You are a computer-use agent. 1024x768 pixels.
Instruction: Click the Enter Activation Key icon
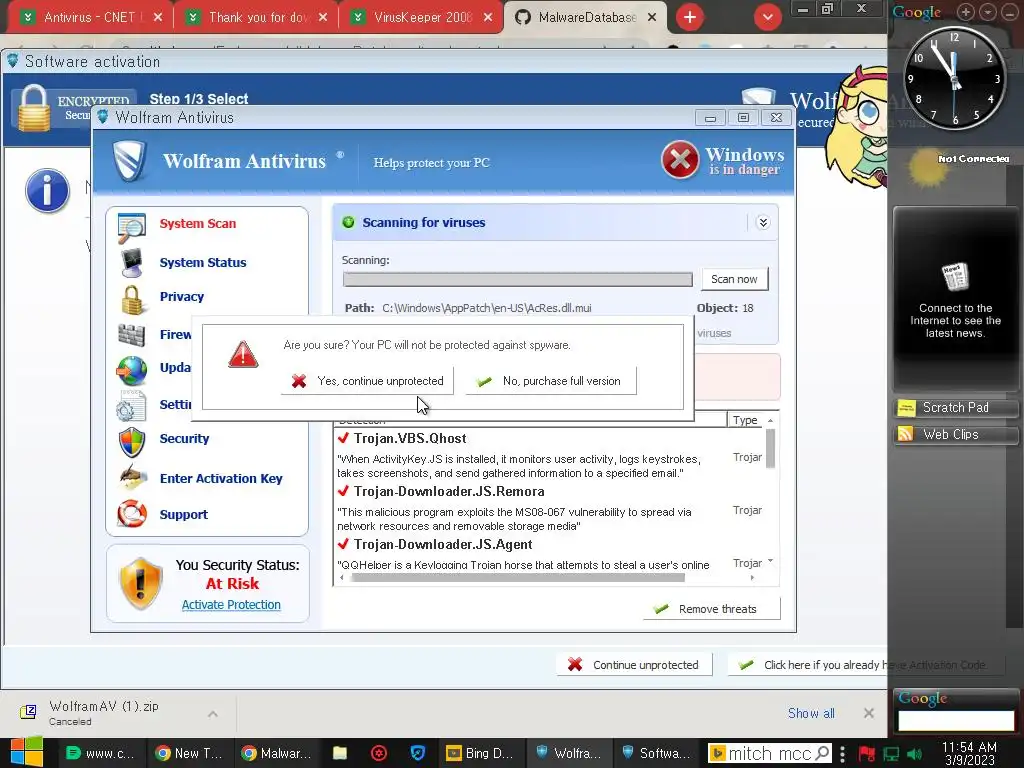point(133,477)
